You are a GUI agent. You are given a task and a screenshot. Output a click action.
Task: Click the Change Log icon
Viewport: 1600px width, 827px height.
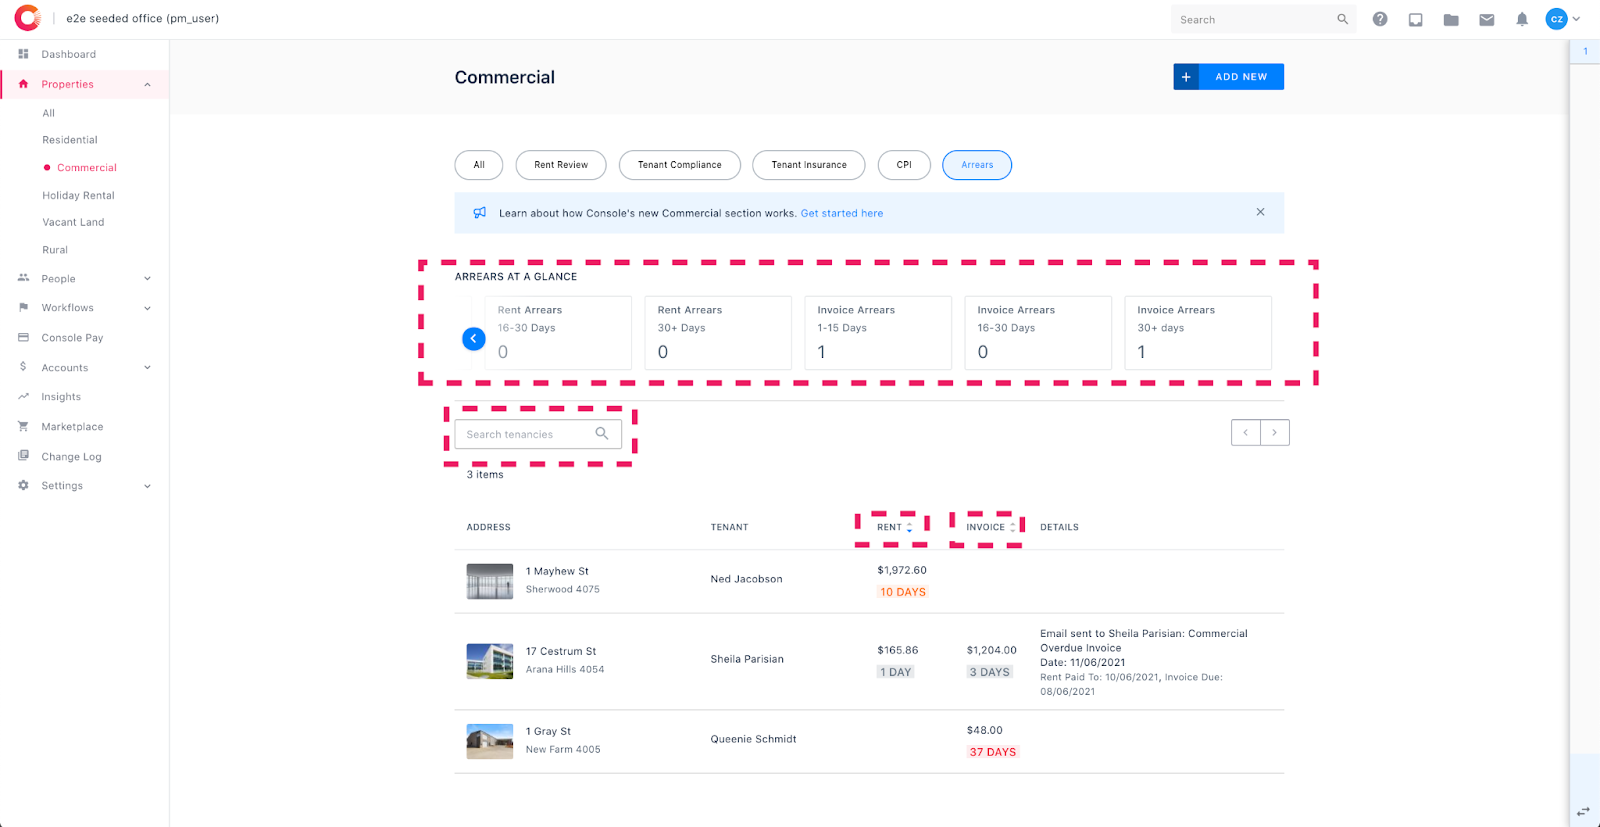coord(23,456)
